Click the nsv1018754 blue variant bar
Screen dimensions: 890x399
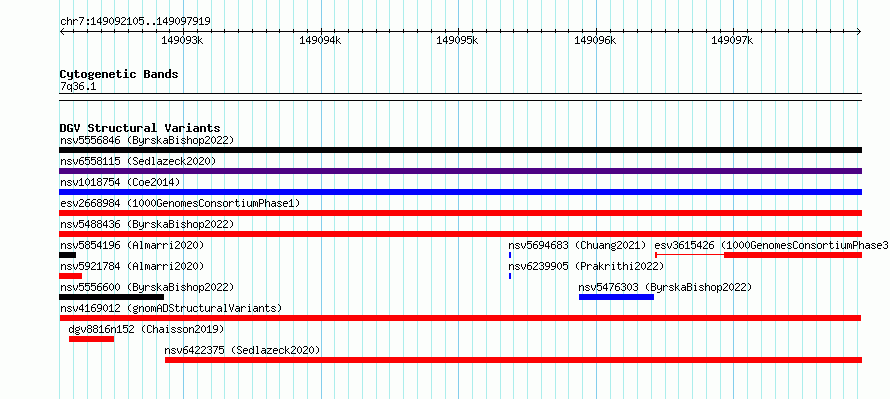pyautogui.click(x=460, y=192)
